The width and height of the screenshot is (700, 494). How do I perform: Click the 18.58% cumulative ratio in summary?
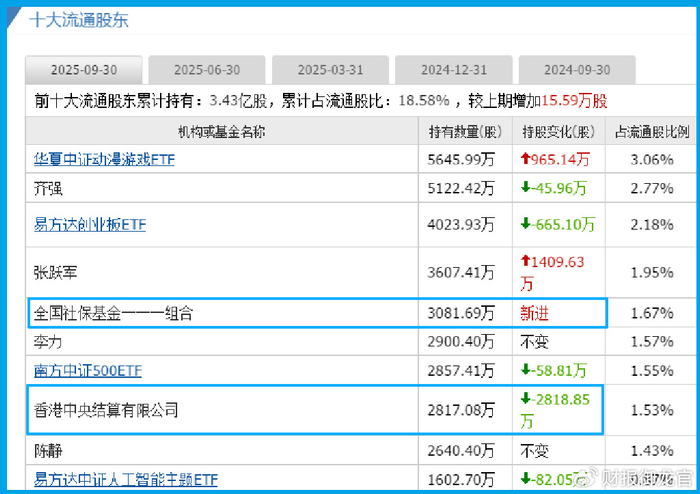[x=424, y=101]
